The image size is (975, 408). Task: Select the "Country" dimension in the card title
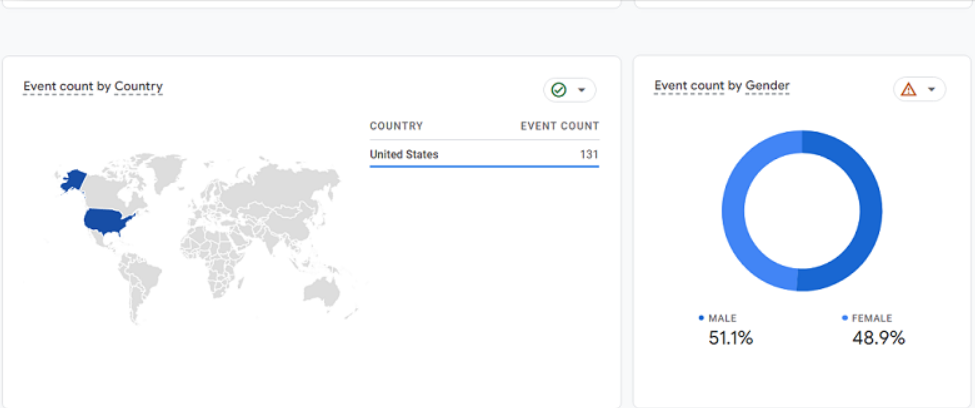click(139, 87)
